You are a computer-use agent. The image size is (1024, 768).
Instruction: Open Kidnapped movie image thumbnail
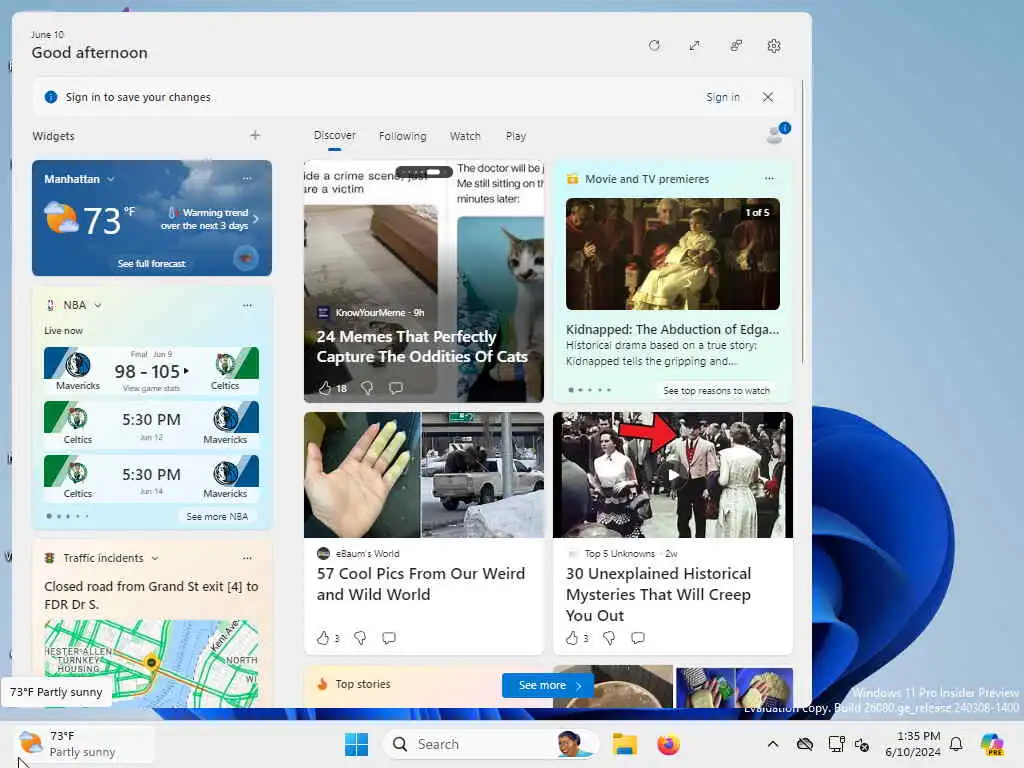(x=673, y=254)
